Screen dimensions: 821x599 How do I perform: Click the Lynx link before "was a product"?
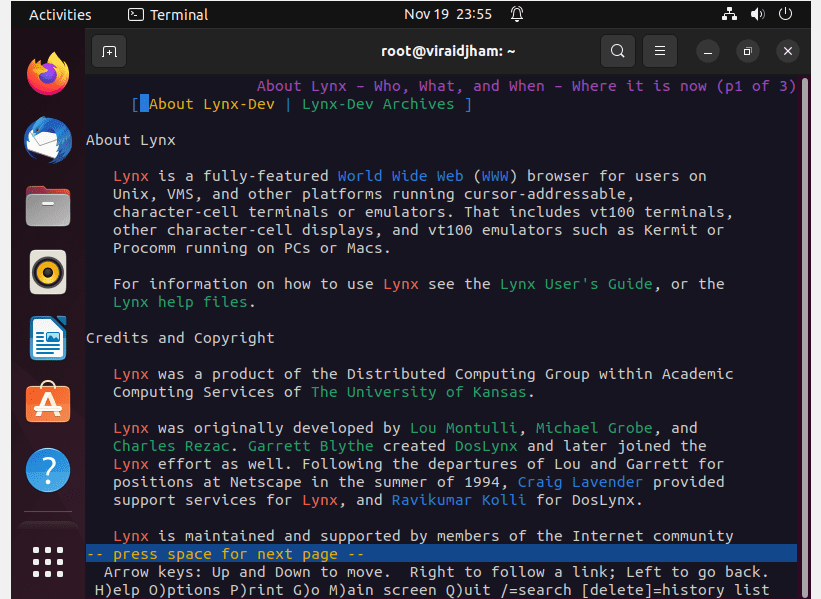tap(131, 374)
